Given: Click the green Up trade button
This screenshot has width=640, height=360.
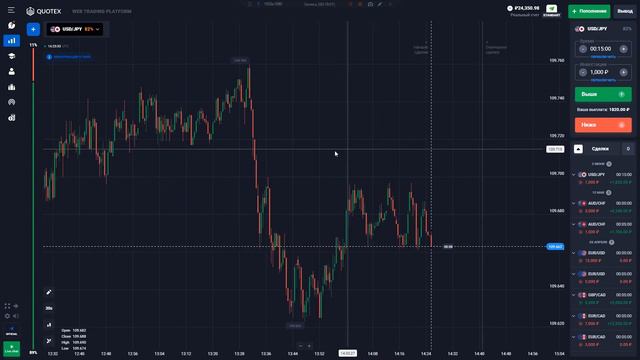Looking at the screenshot, I should click(603, 94).
